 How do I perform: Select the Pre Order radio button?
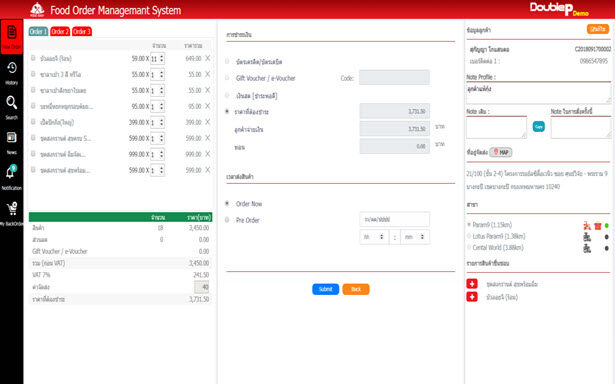[x=227, y=220]
